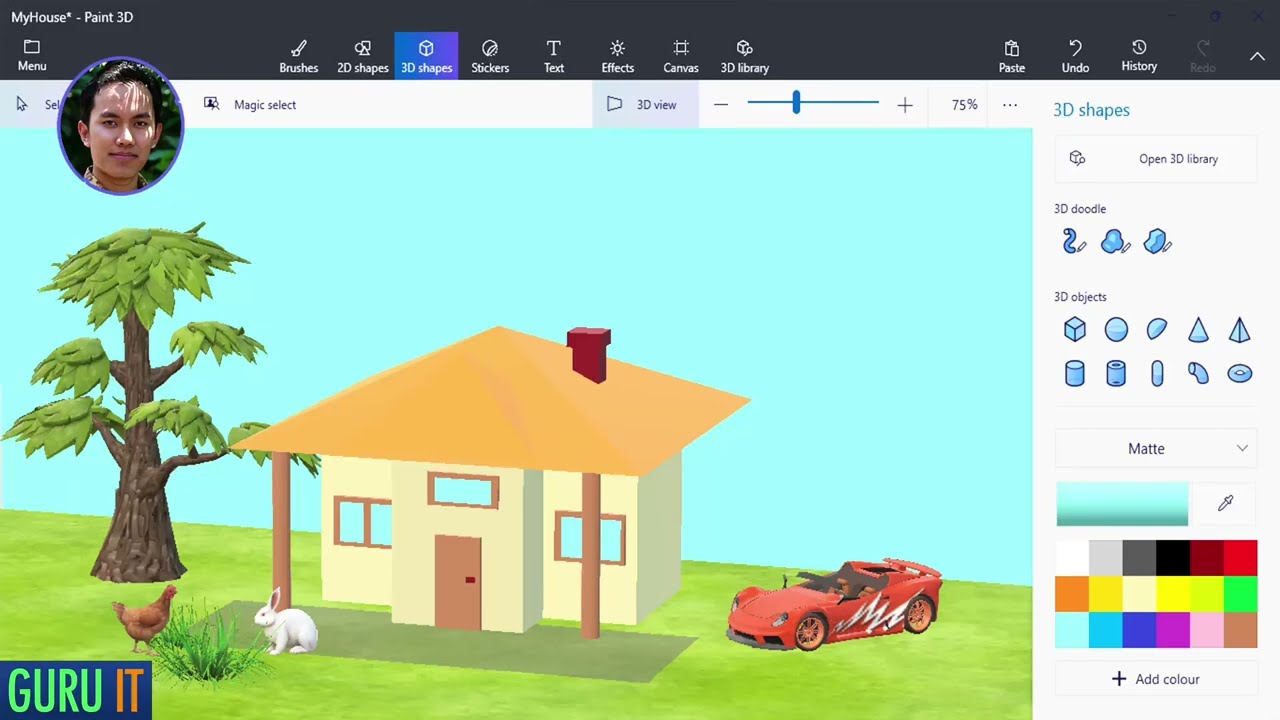Open the 3D library tab
Screen dimensions: 1280x720
click(x=745, y=56)
